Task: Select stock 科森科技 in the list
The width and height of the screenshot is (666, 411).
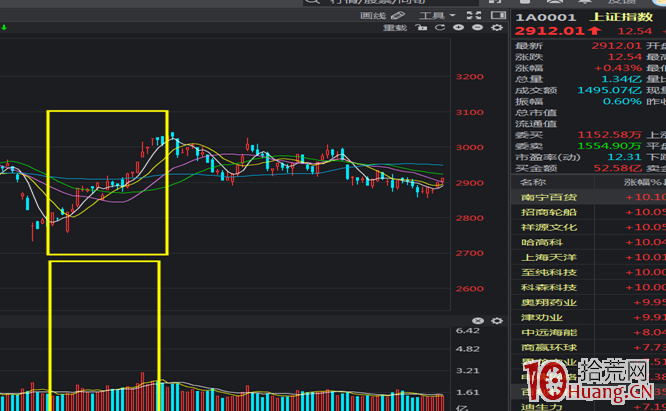Action: (x=549, y=287)
